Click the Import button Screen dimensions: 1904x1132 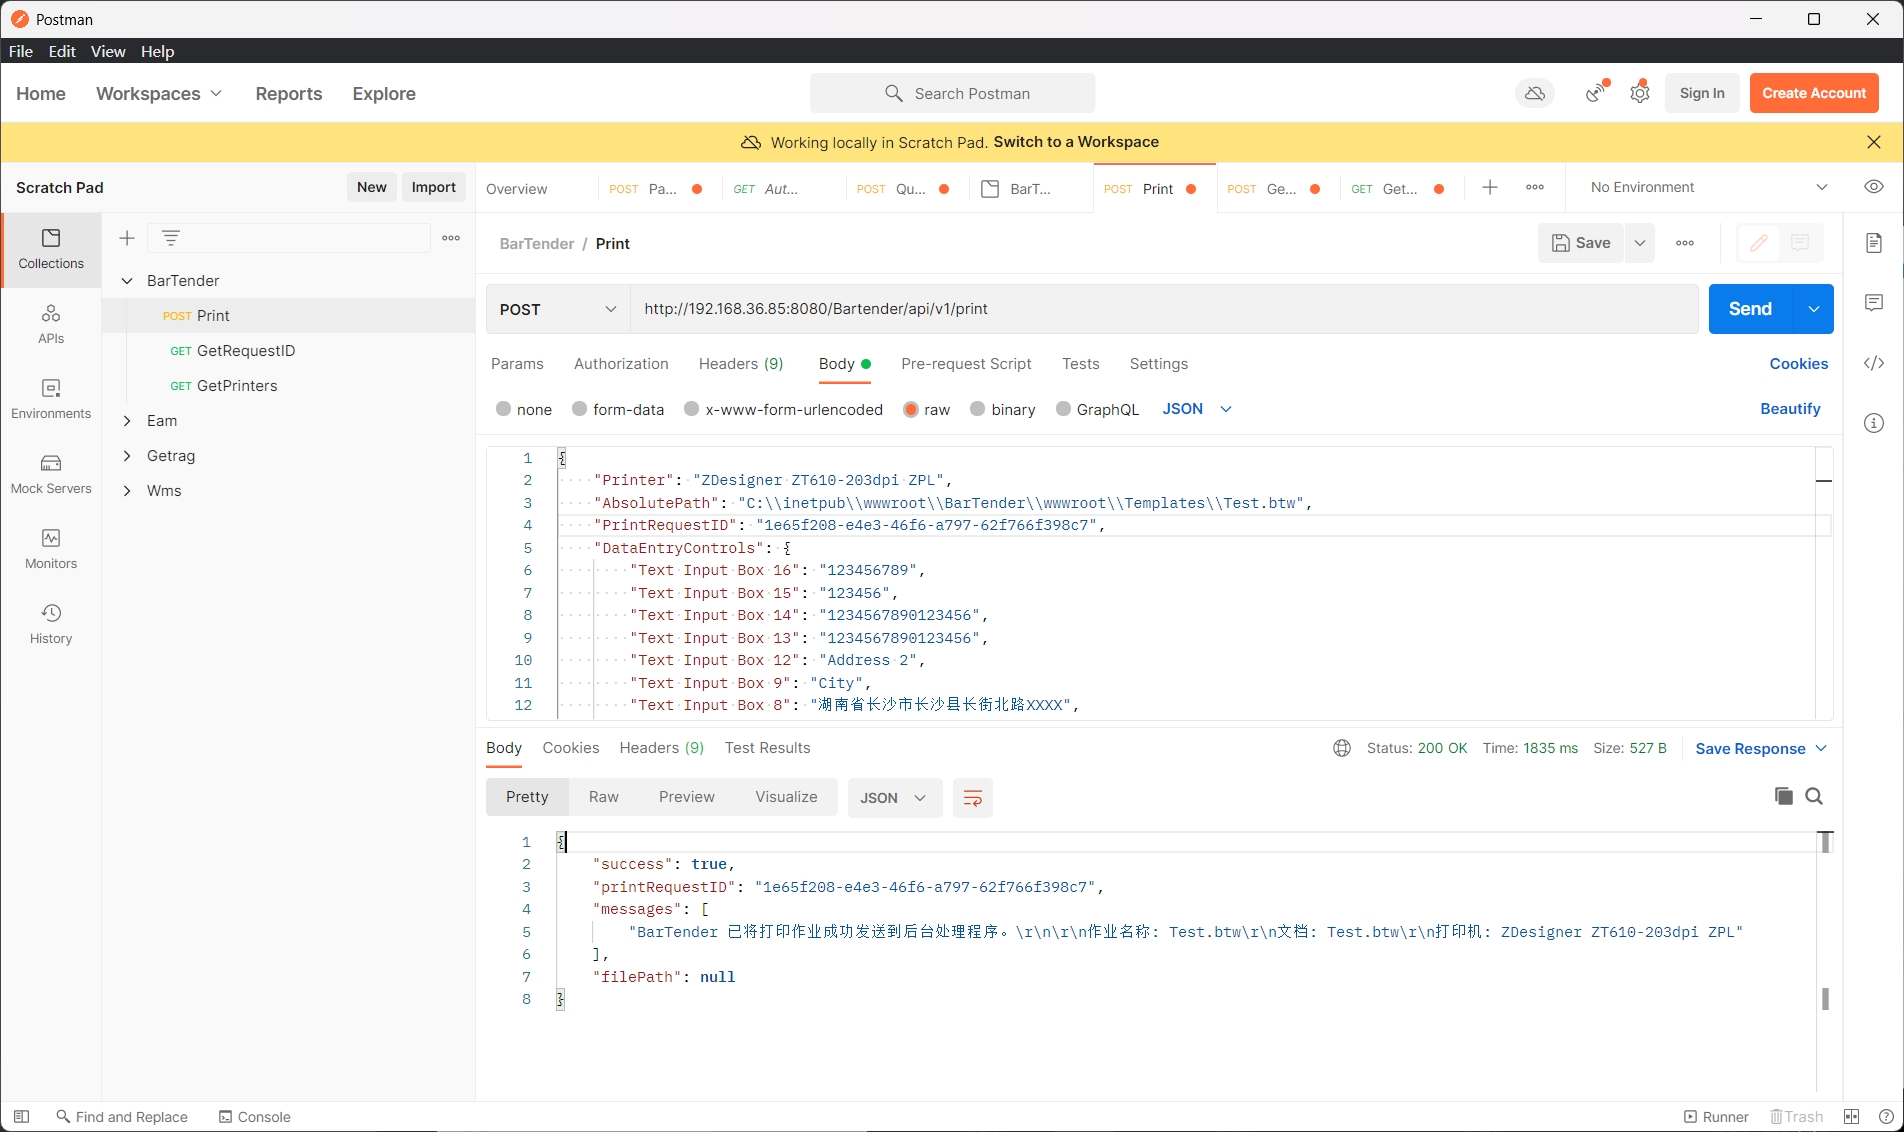[434, 187]
